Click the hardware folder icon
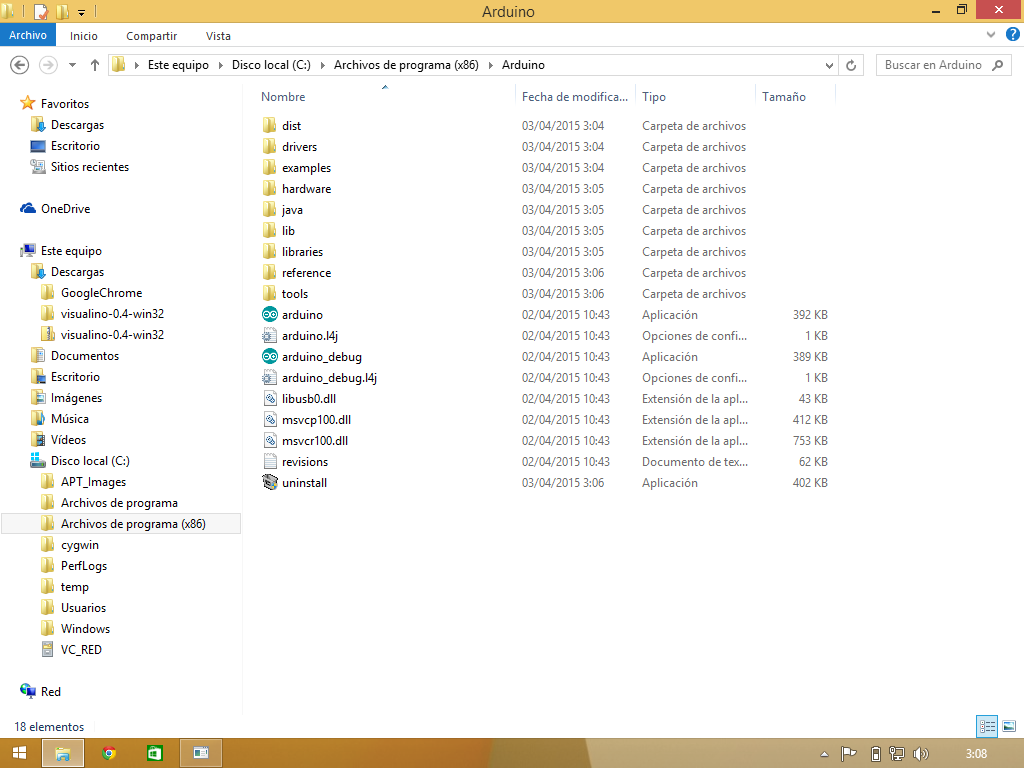The height and width of the screenshot is (768, 1024). (270, 189)
